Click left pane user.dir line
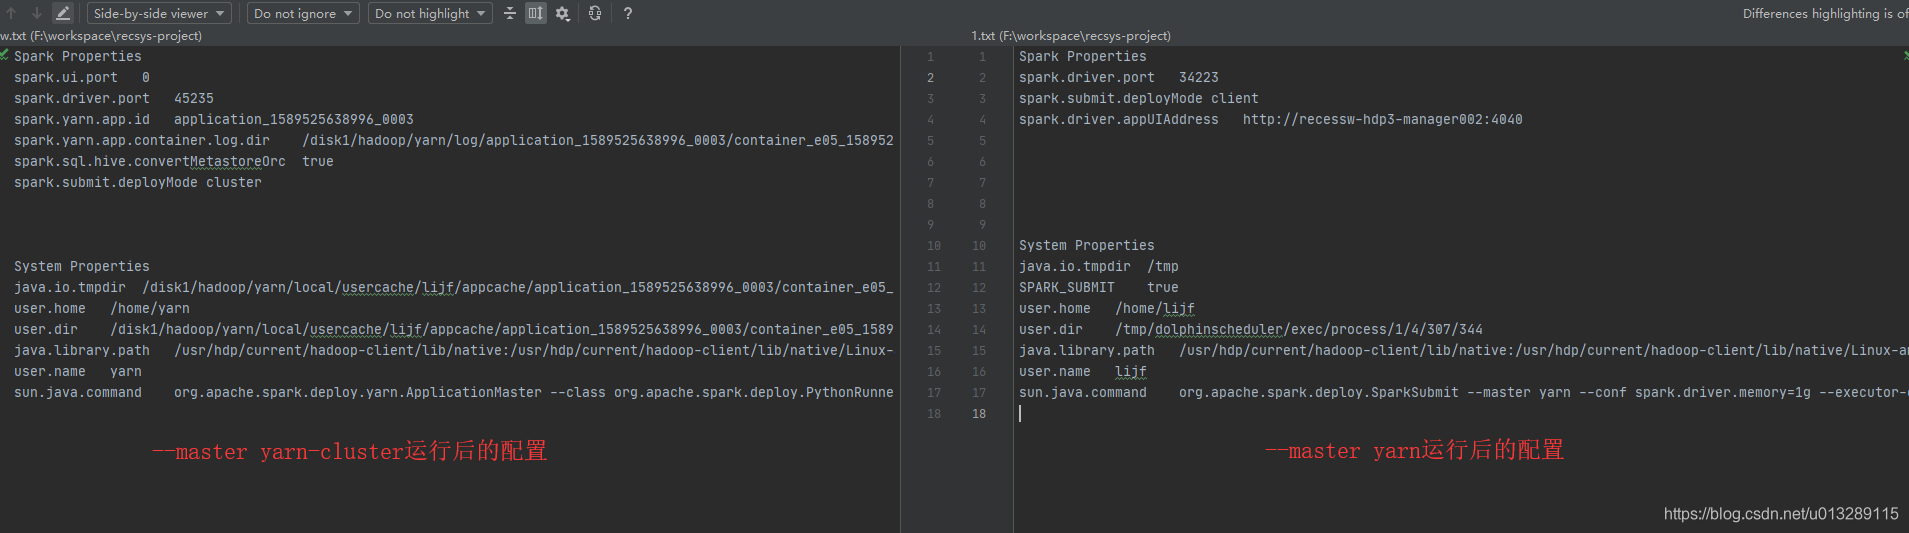Image resolution: width=1909 pixels, height=533 pixels. pyautogui.click(x=454, y=329)
